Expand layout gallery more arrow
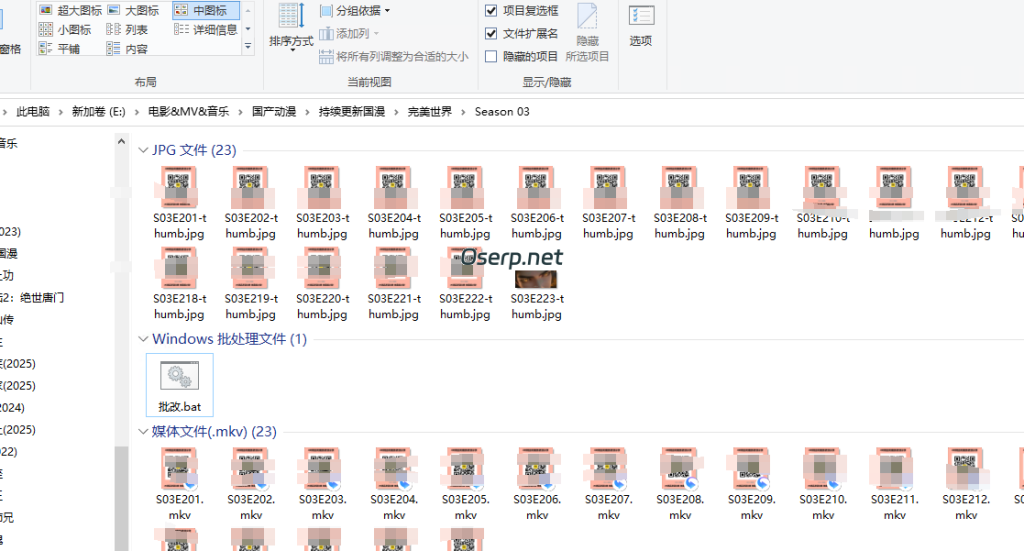The image size is (1024, 551). 248,46
